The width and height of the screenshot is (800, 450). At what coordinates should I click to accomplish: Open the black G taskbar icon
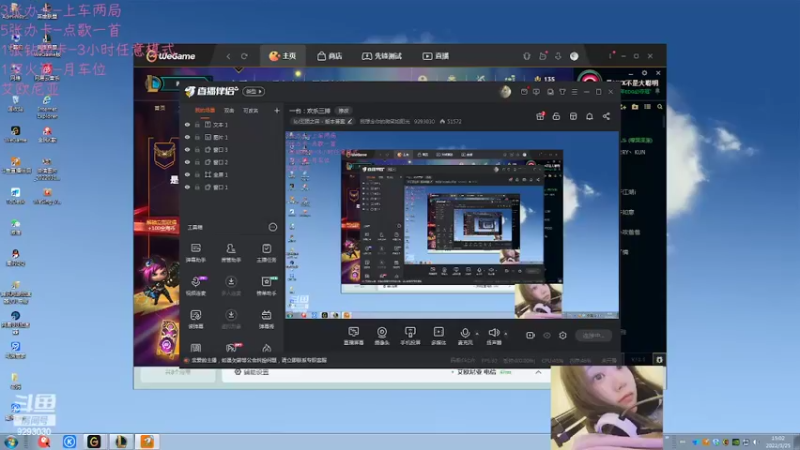94,441
